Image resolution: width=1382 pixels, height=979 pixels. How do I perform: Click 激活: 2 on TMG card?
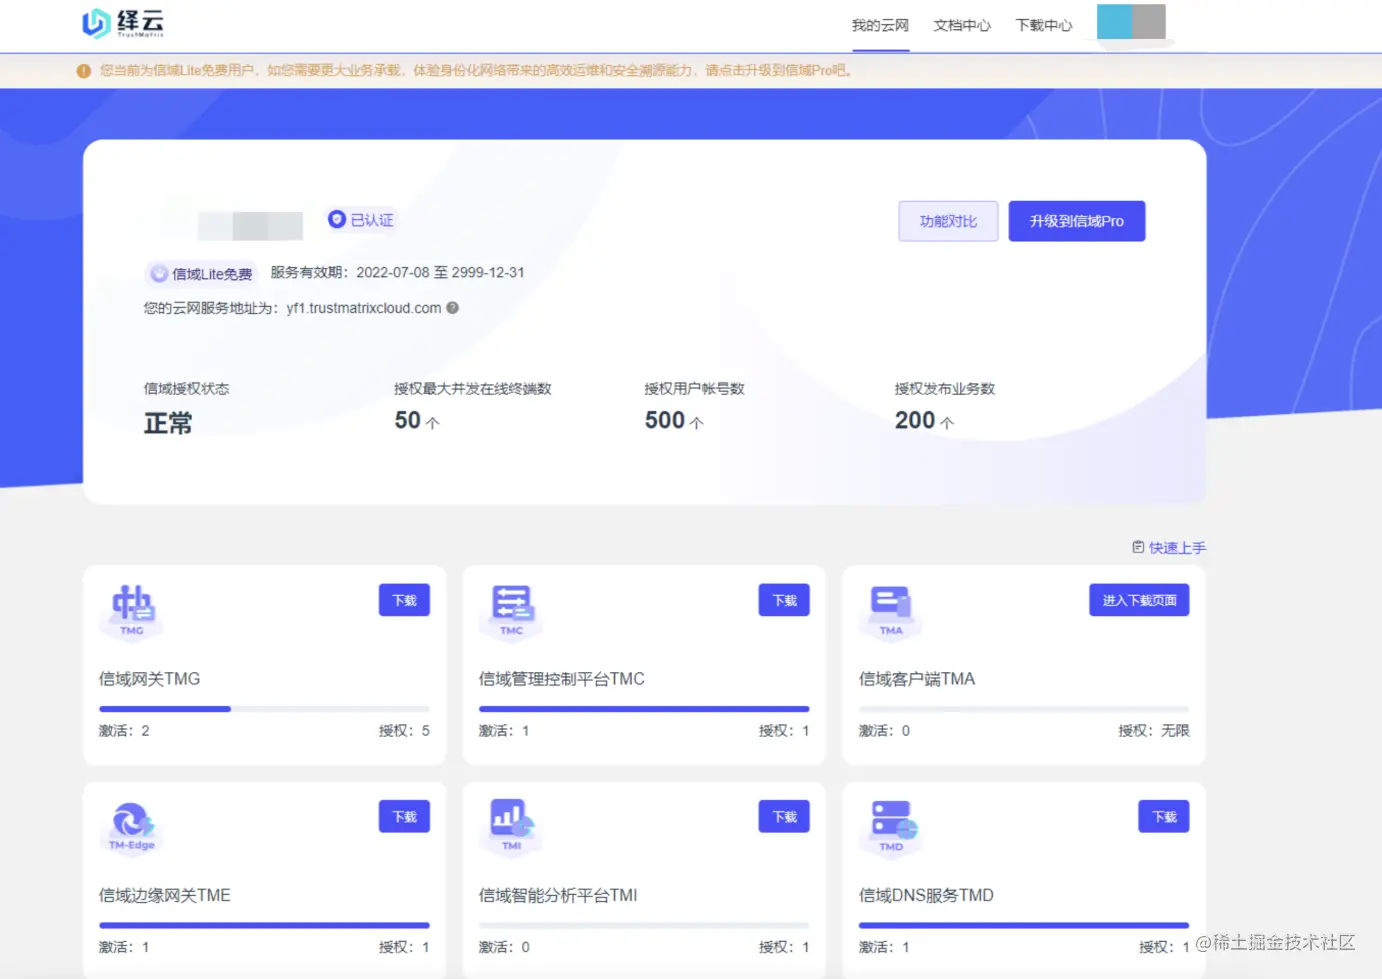[124, 731]
